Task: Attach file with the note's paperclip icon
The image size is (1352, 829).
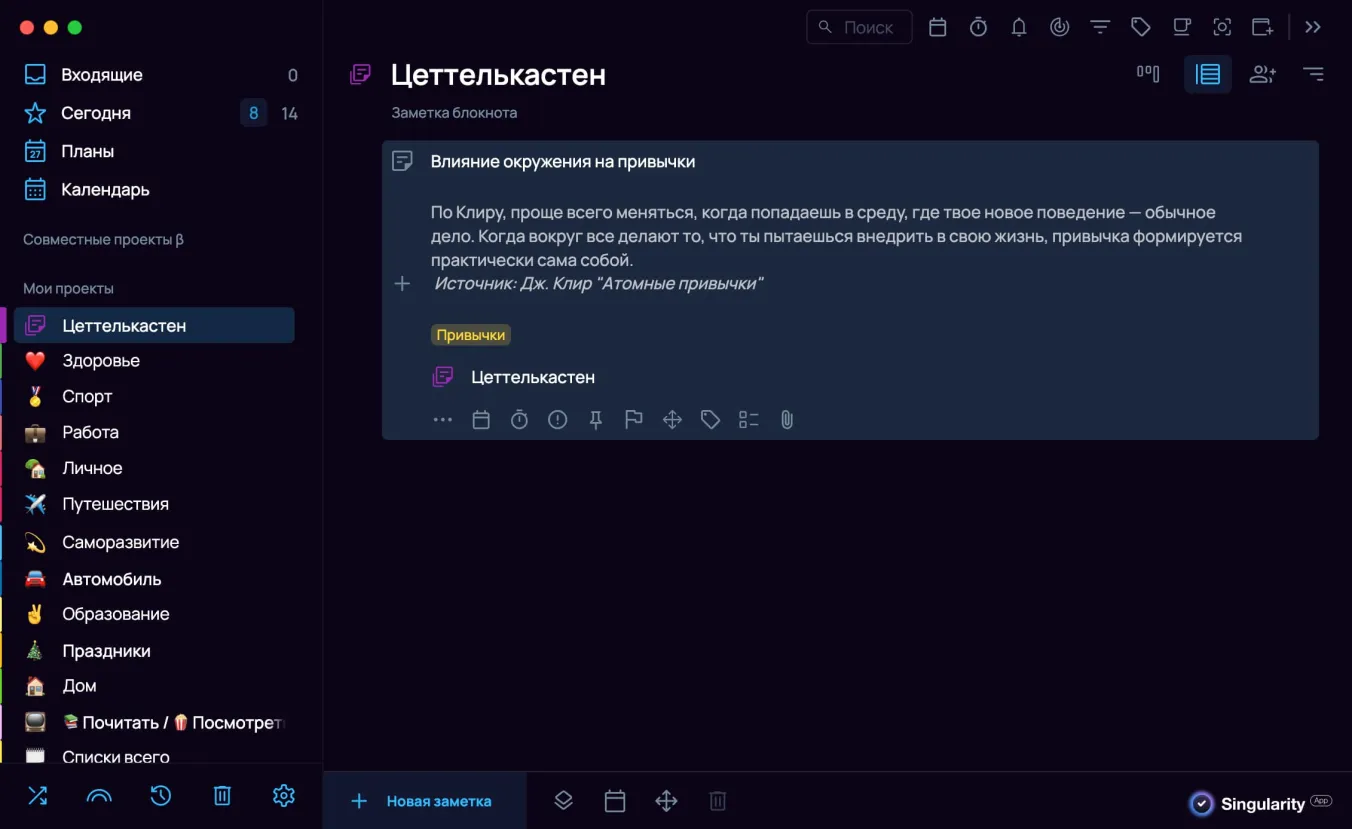Action: (787, 420)
